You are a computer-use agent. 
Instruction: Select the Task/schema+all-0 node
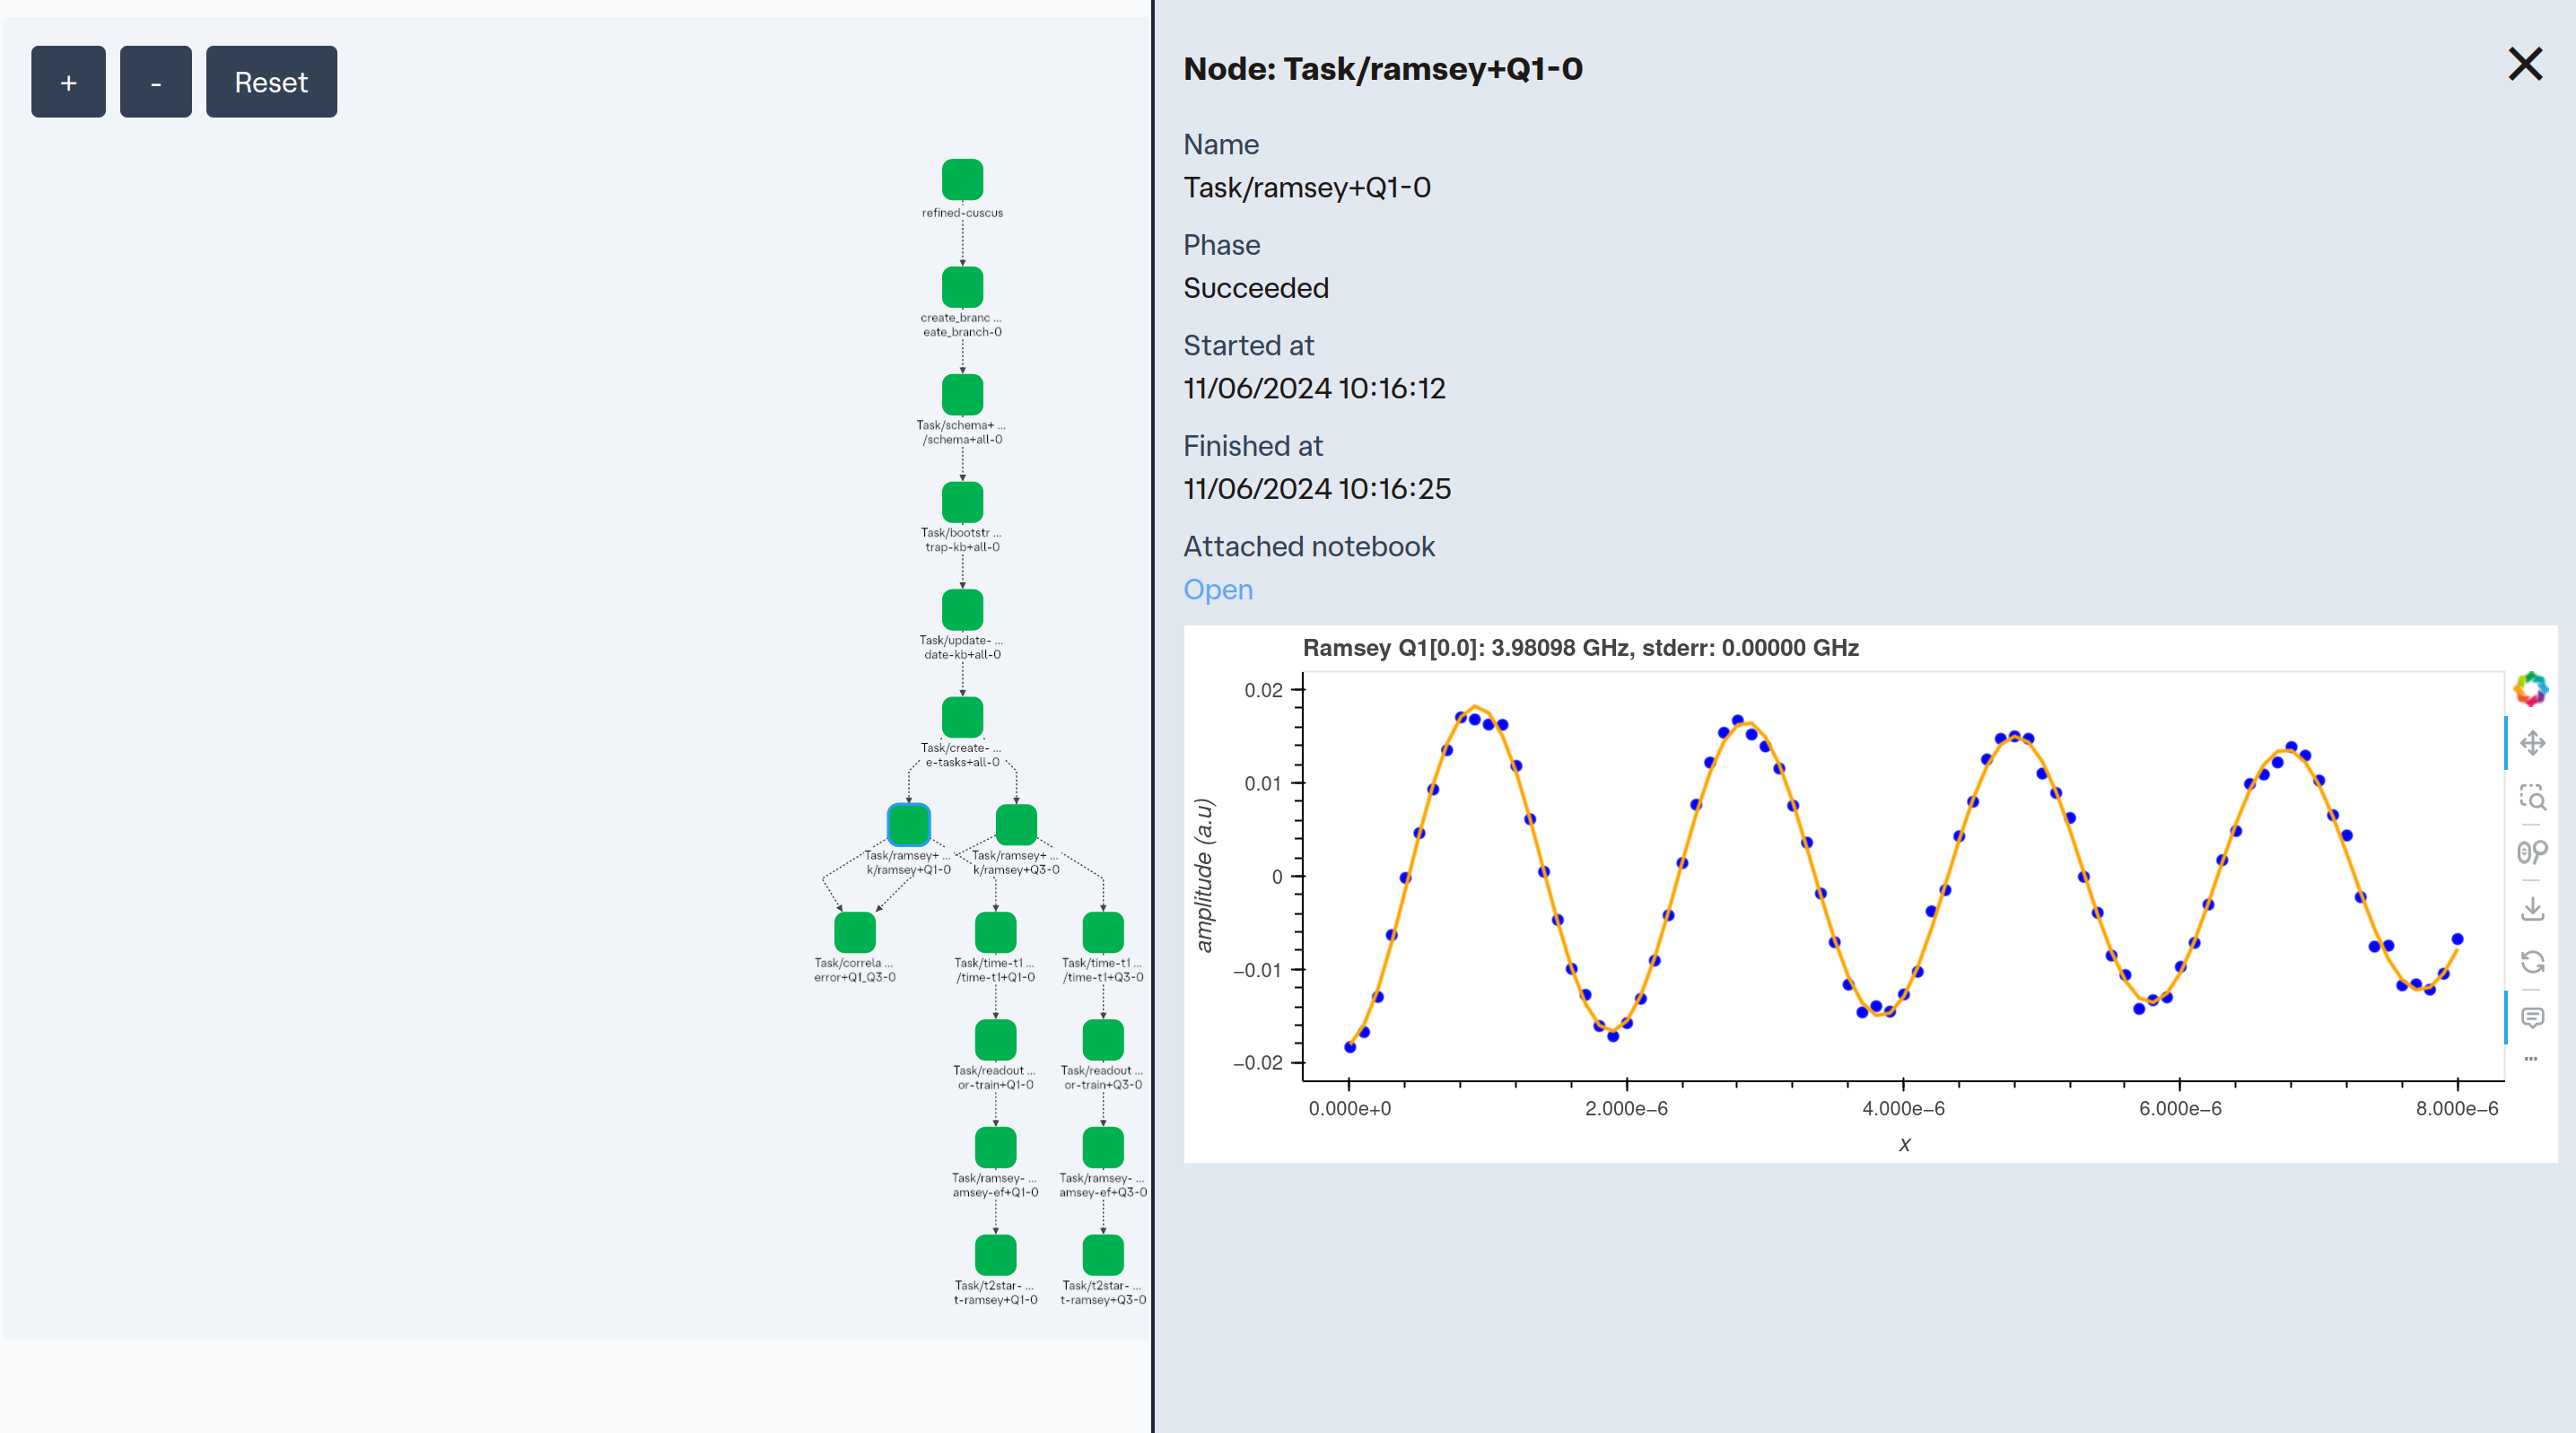coord(962,395)
